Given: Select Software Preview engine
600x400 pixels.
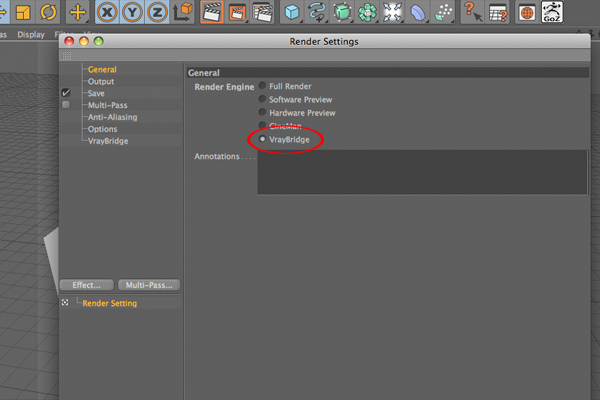Looking at the screenshot, I should point(262,99).
